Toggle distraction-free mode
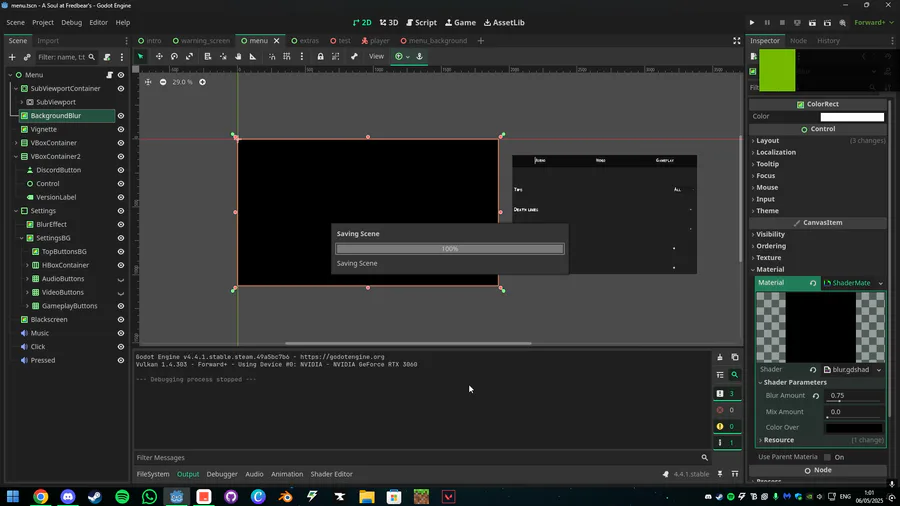Viewport: 900px width, 506px height. click(x=737, y=41)
